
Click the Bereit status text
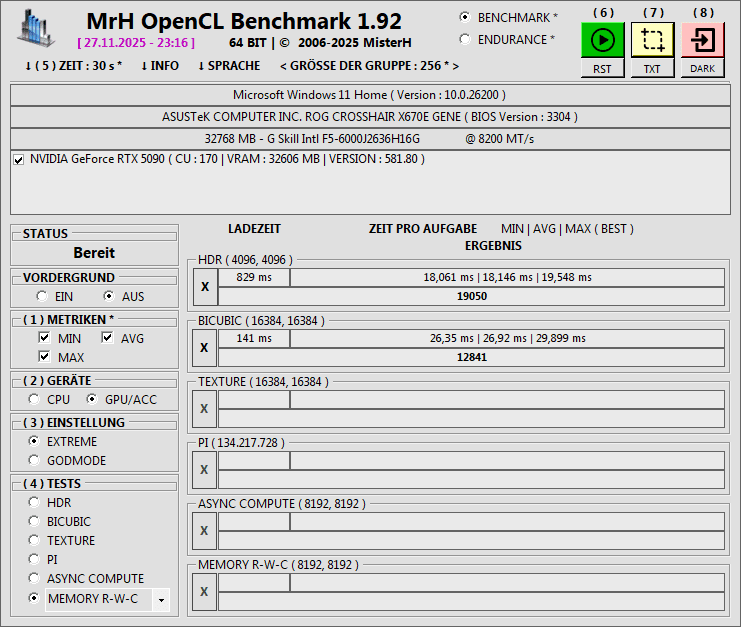coord(94,253)
